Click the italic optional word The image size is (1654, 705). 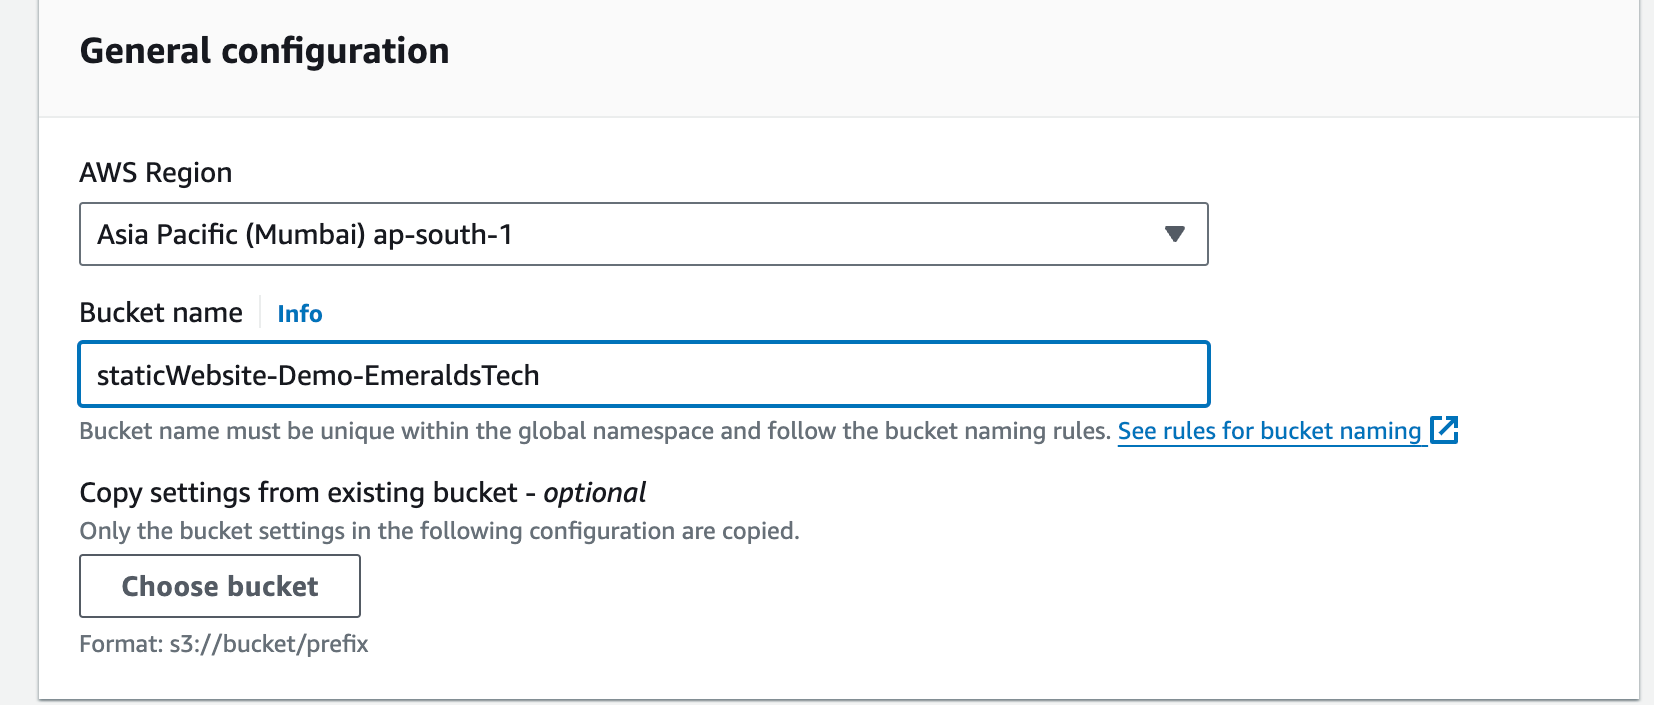pos(594,493)
